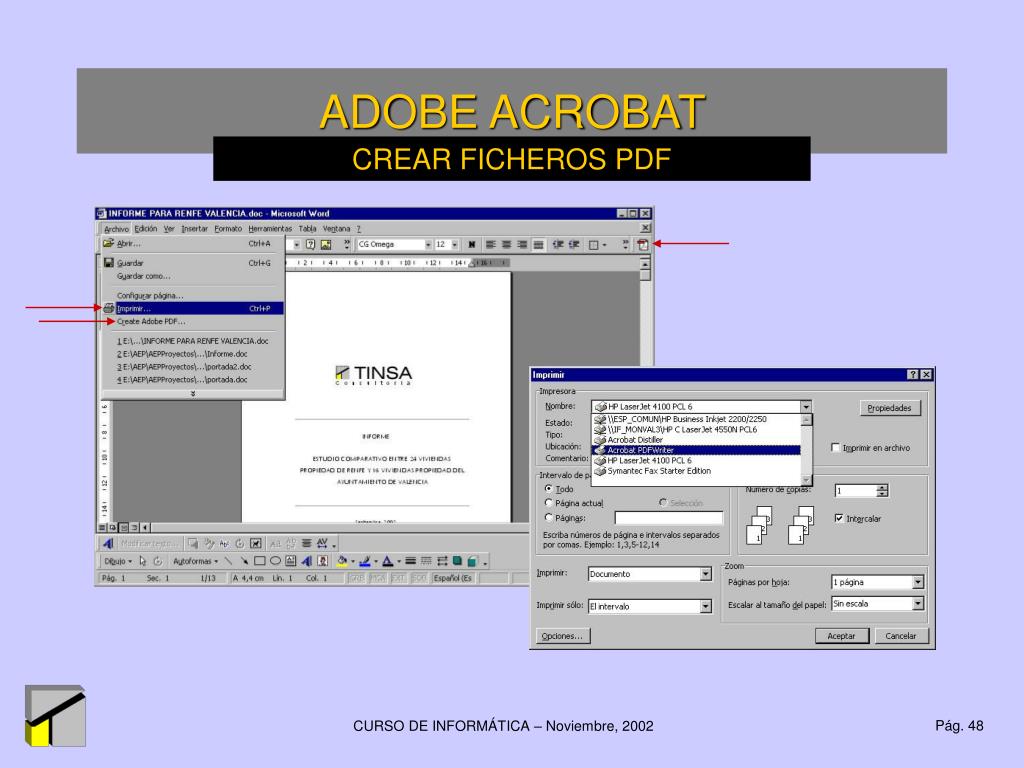Click the Páginas range input field

pos(669,518)
